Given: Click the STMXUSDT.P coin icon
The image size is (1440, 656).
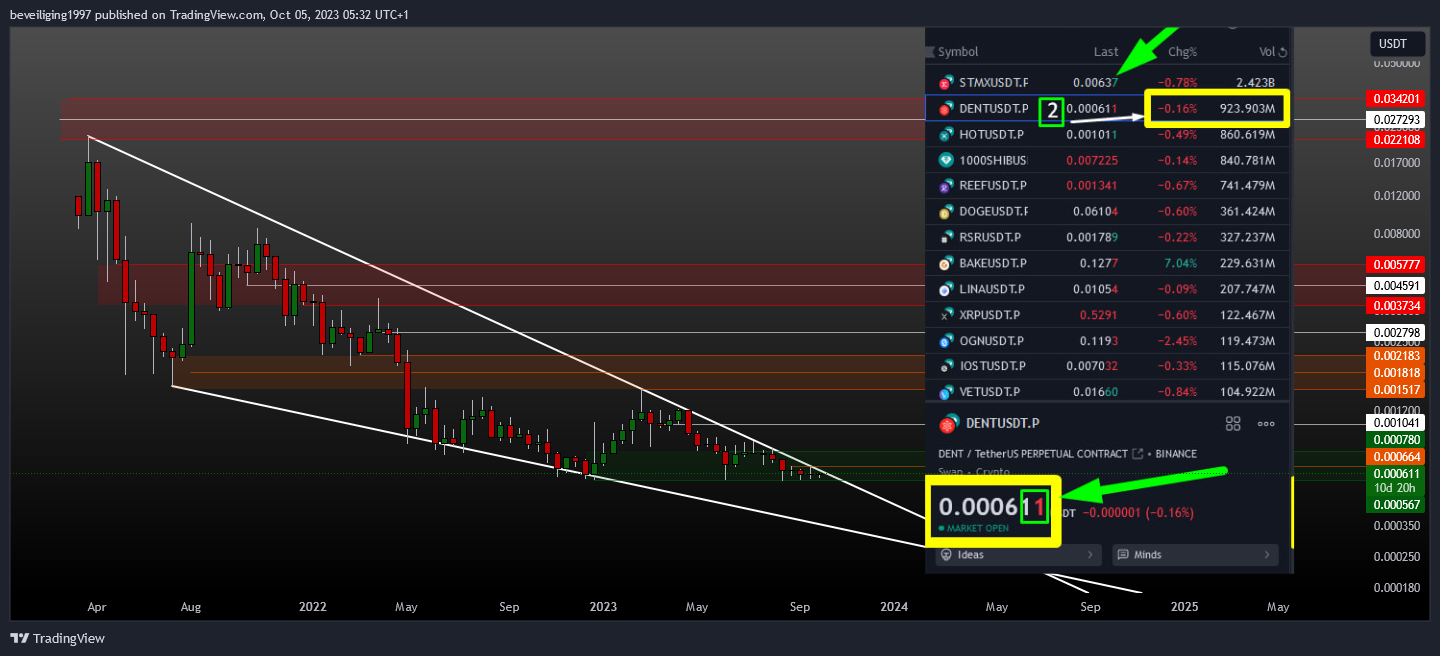Looking at the screenshot, I should [946, 82].
